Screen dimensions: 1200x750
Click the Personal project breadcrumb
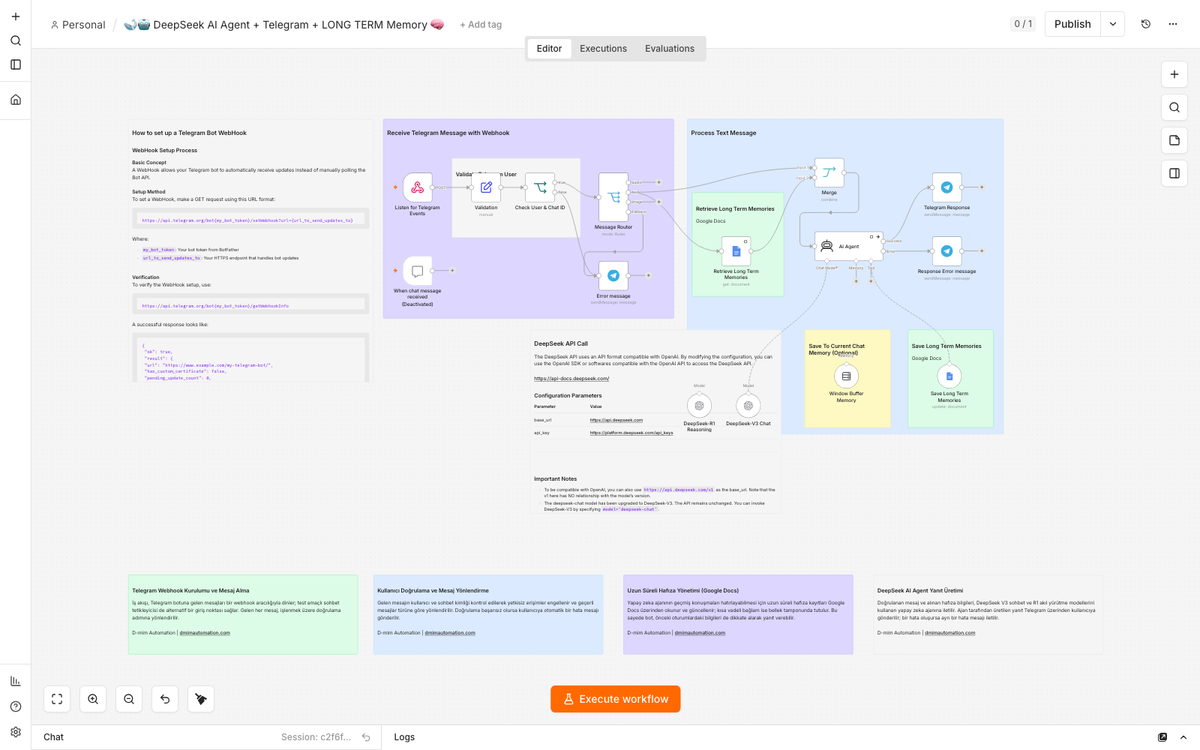(x=77, y=25)
